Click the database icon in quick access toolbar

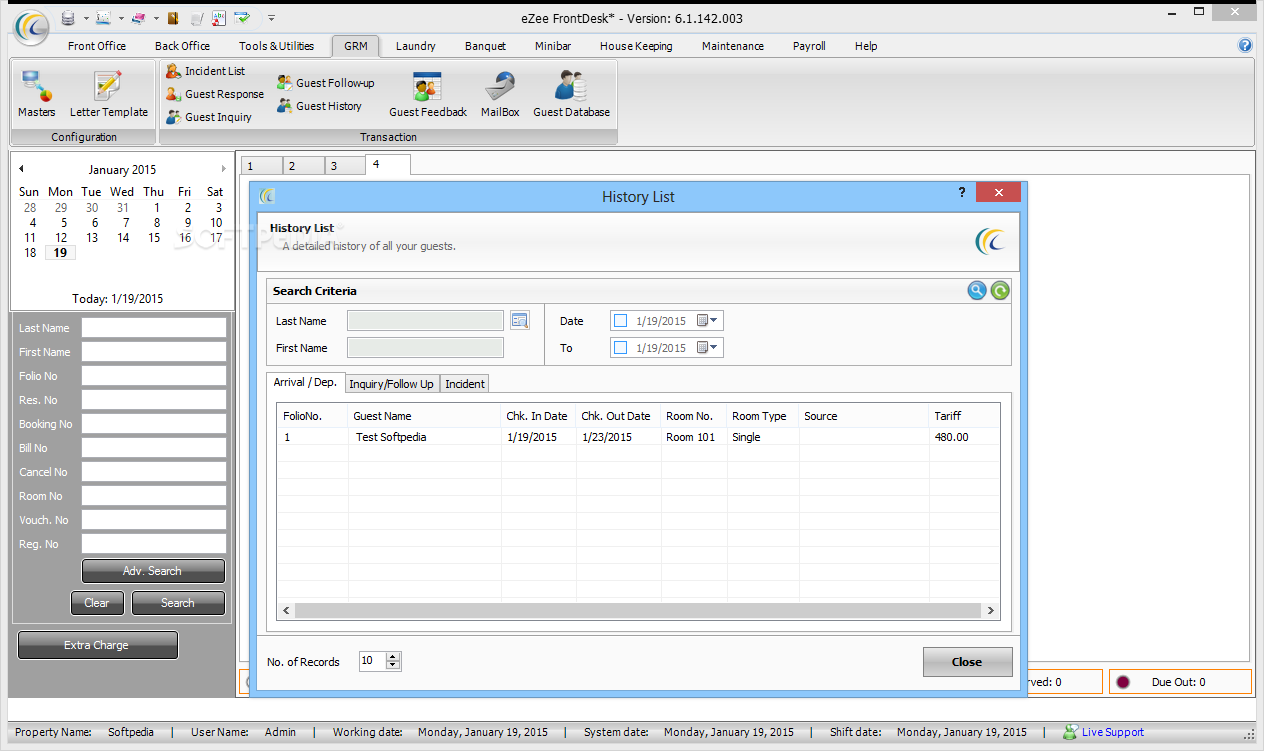tap(68, 18)
